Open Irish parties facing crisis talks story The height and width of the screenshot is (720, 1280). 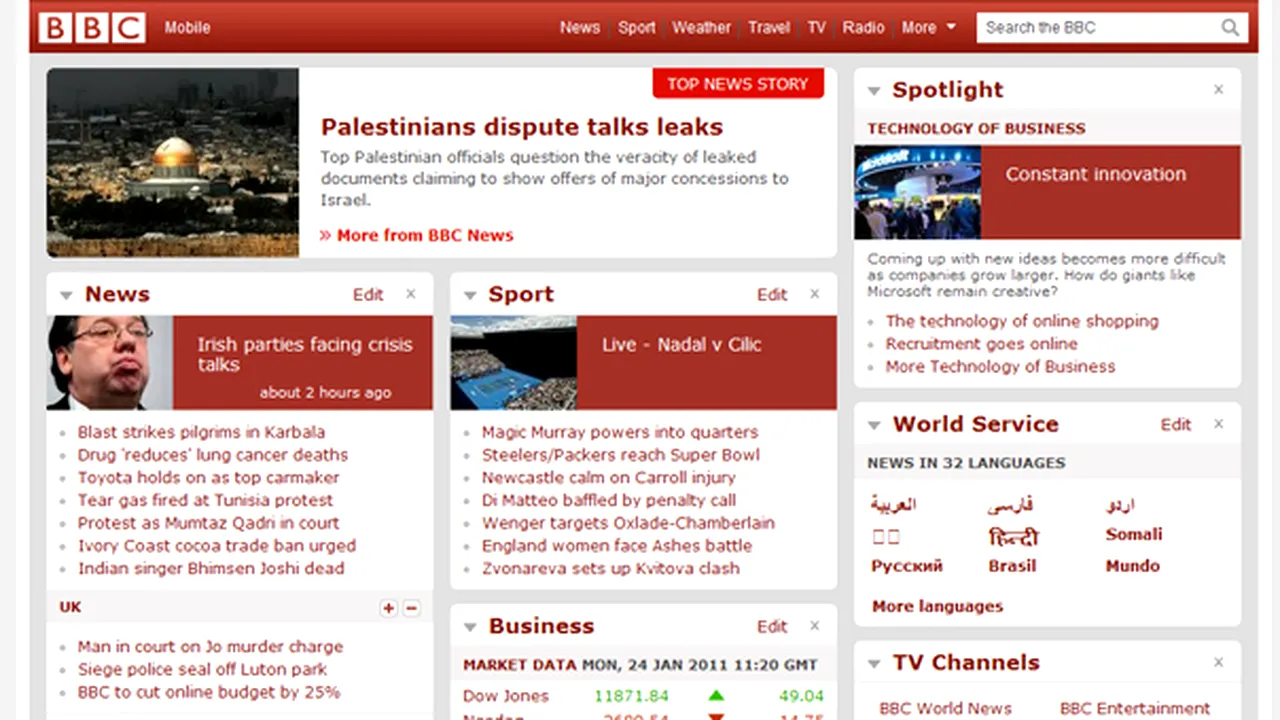pyautogui.click(x=304, y=354)
